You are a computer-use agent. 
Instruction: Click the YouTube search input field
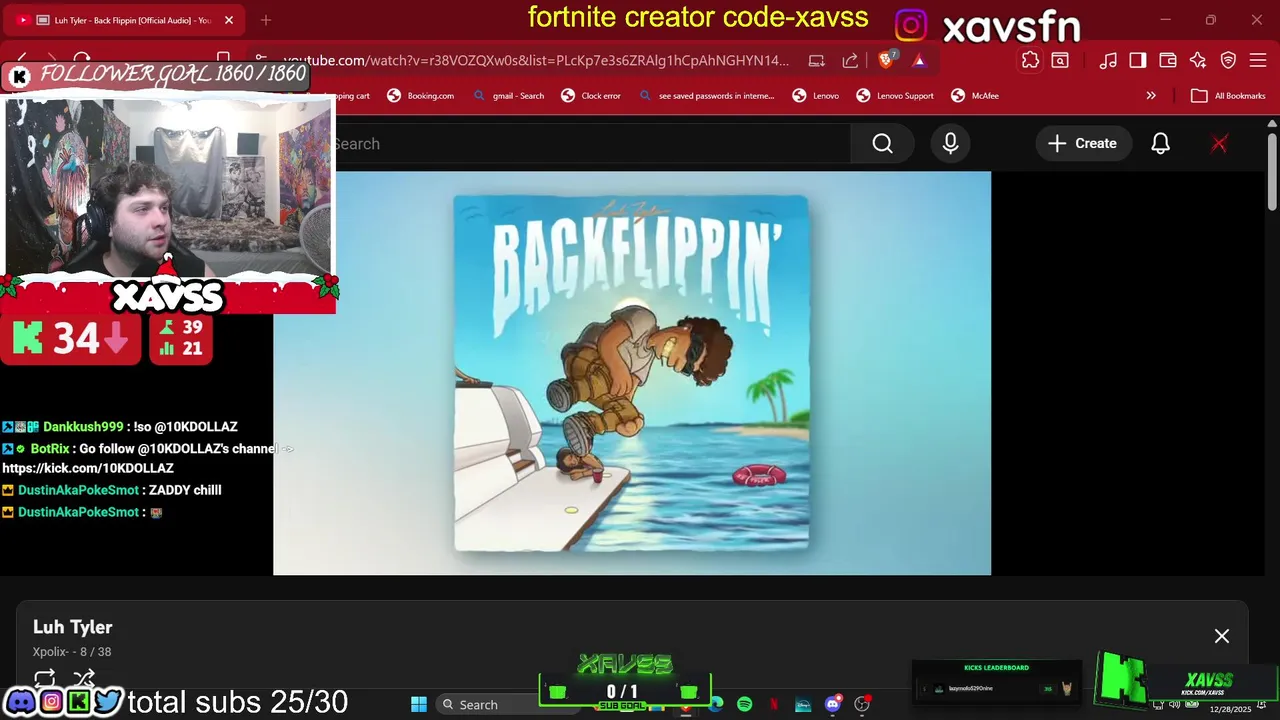coord(592,144)
